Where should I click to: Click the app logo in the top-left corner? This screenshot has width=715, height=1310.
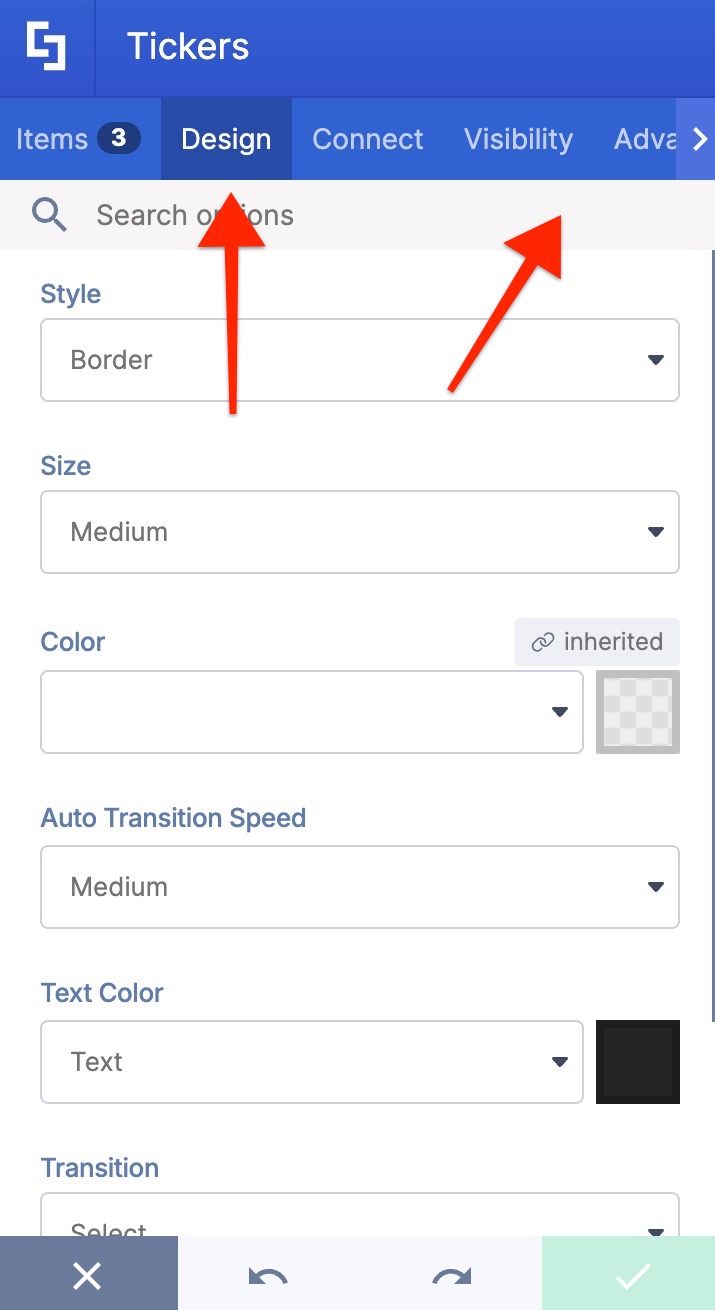tap(46, 46)
